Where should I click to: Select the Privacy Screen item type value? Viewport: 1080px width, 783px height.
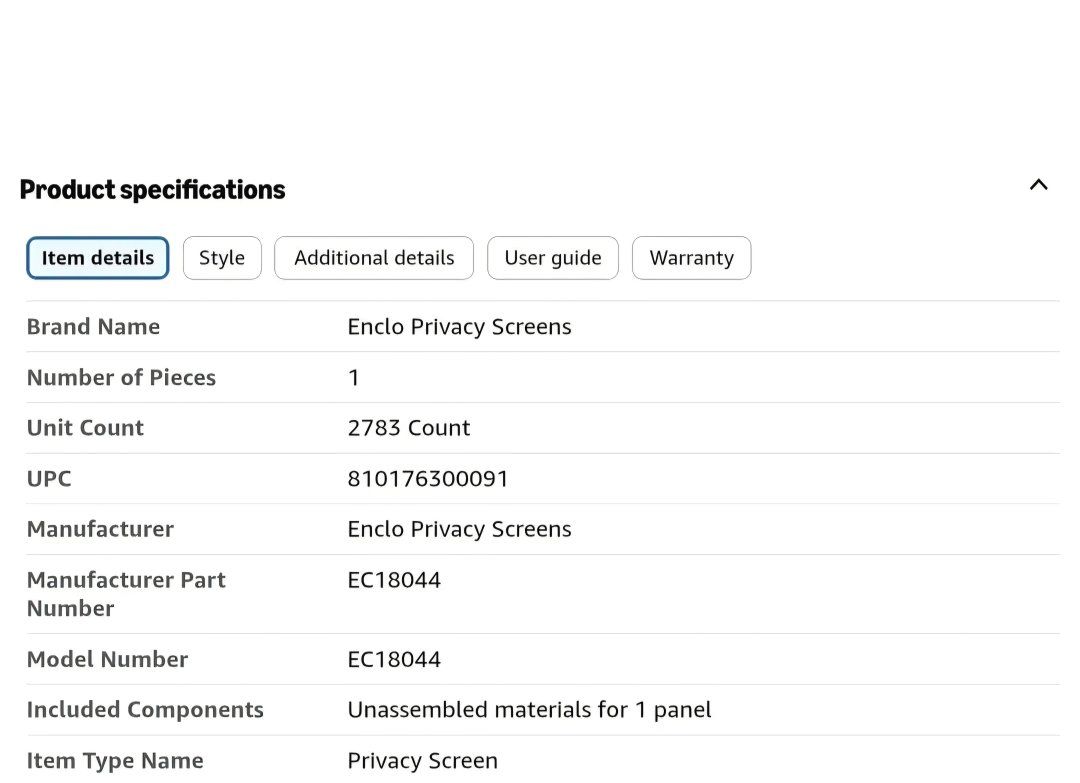pyautogui.click(x=422, y=761)
